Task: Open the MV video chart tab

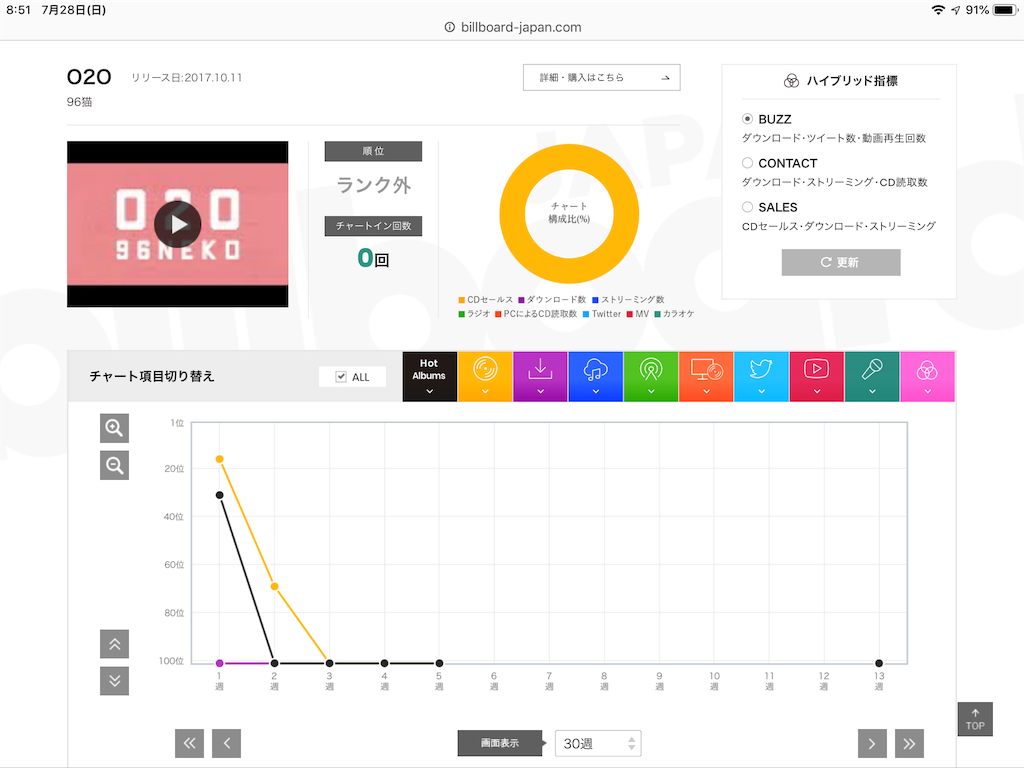Action: pyautogui.click(x=816, y=376)
